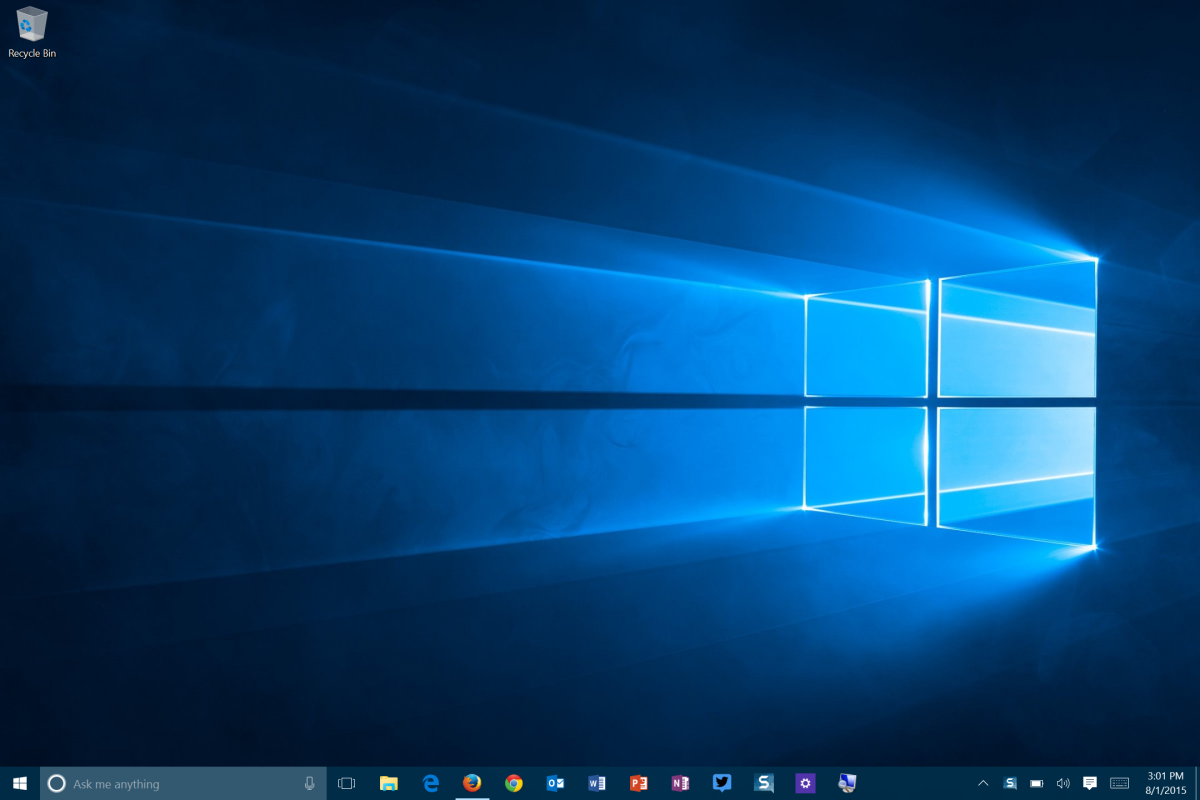The width and height of the screenshot is (1200, 800).
Task: Open the volume control in the tray
Action: coord(1063,783)
